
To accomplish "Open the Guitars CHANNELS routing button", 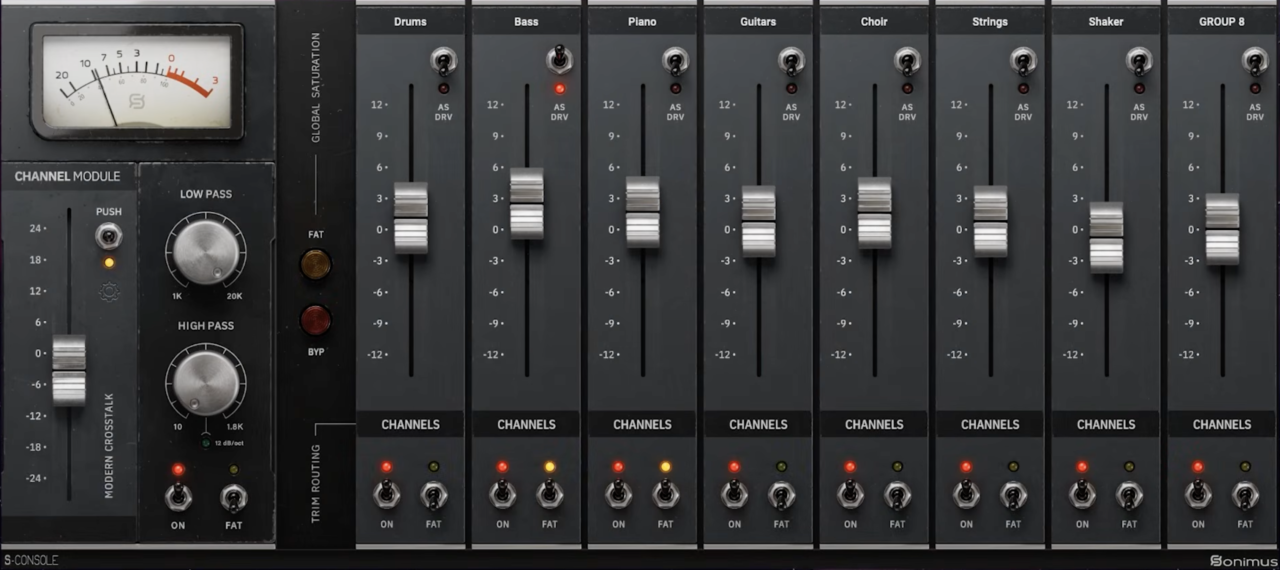I will (x=758, y=424).
